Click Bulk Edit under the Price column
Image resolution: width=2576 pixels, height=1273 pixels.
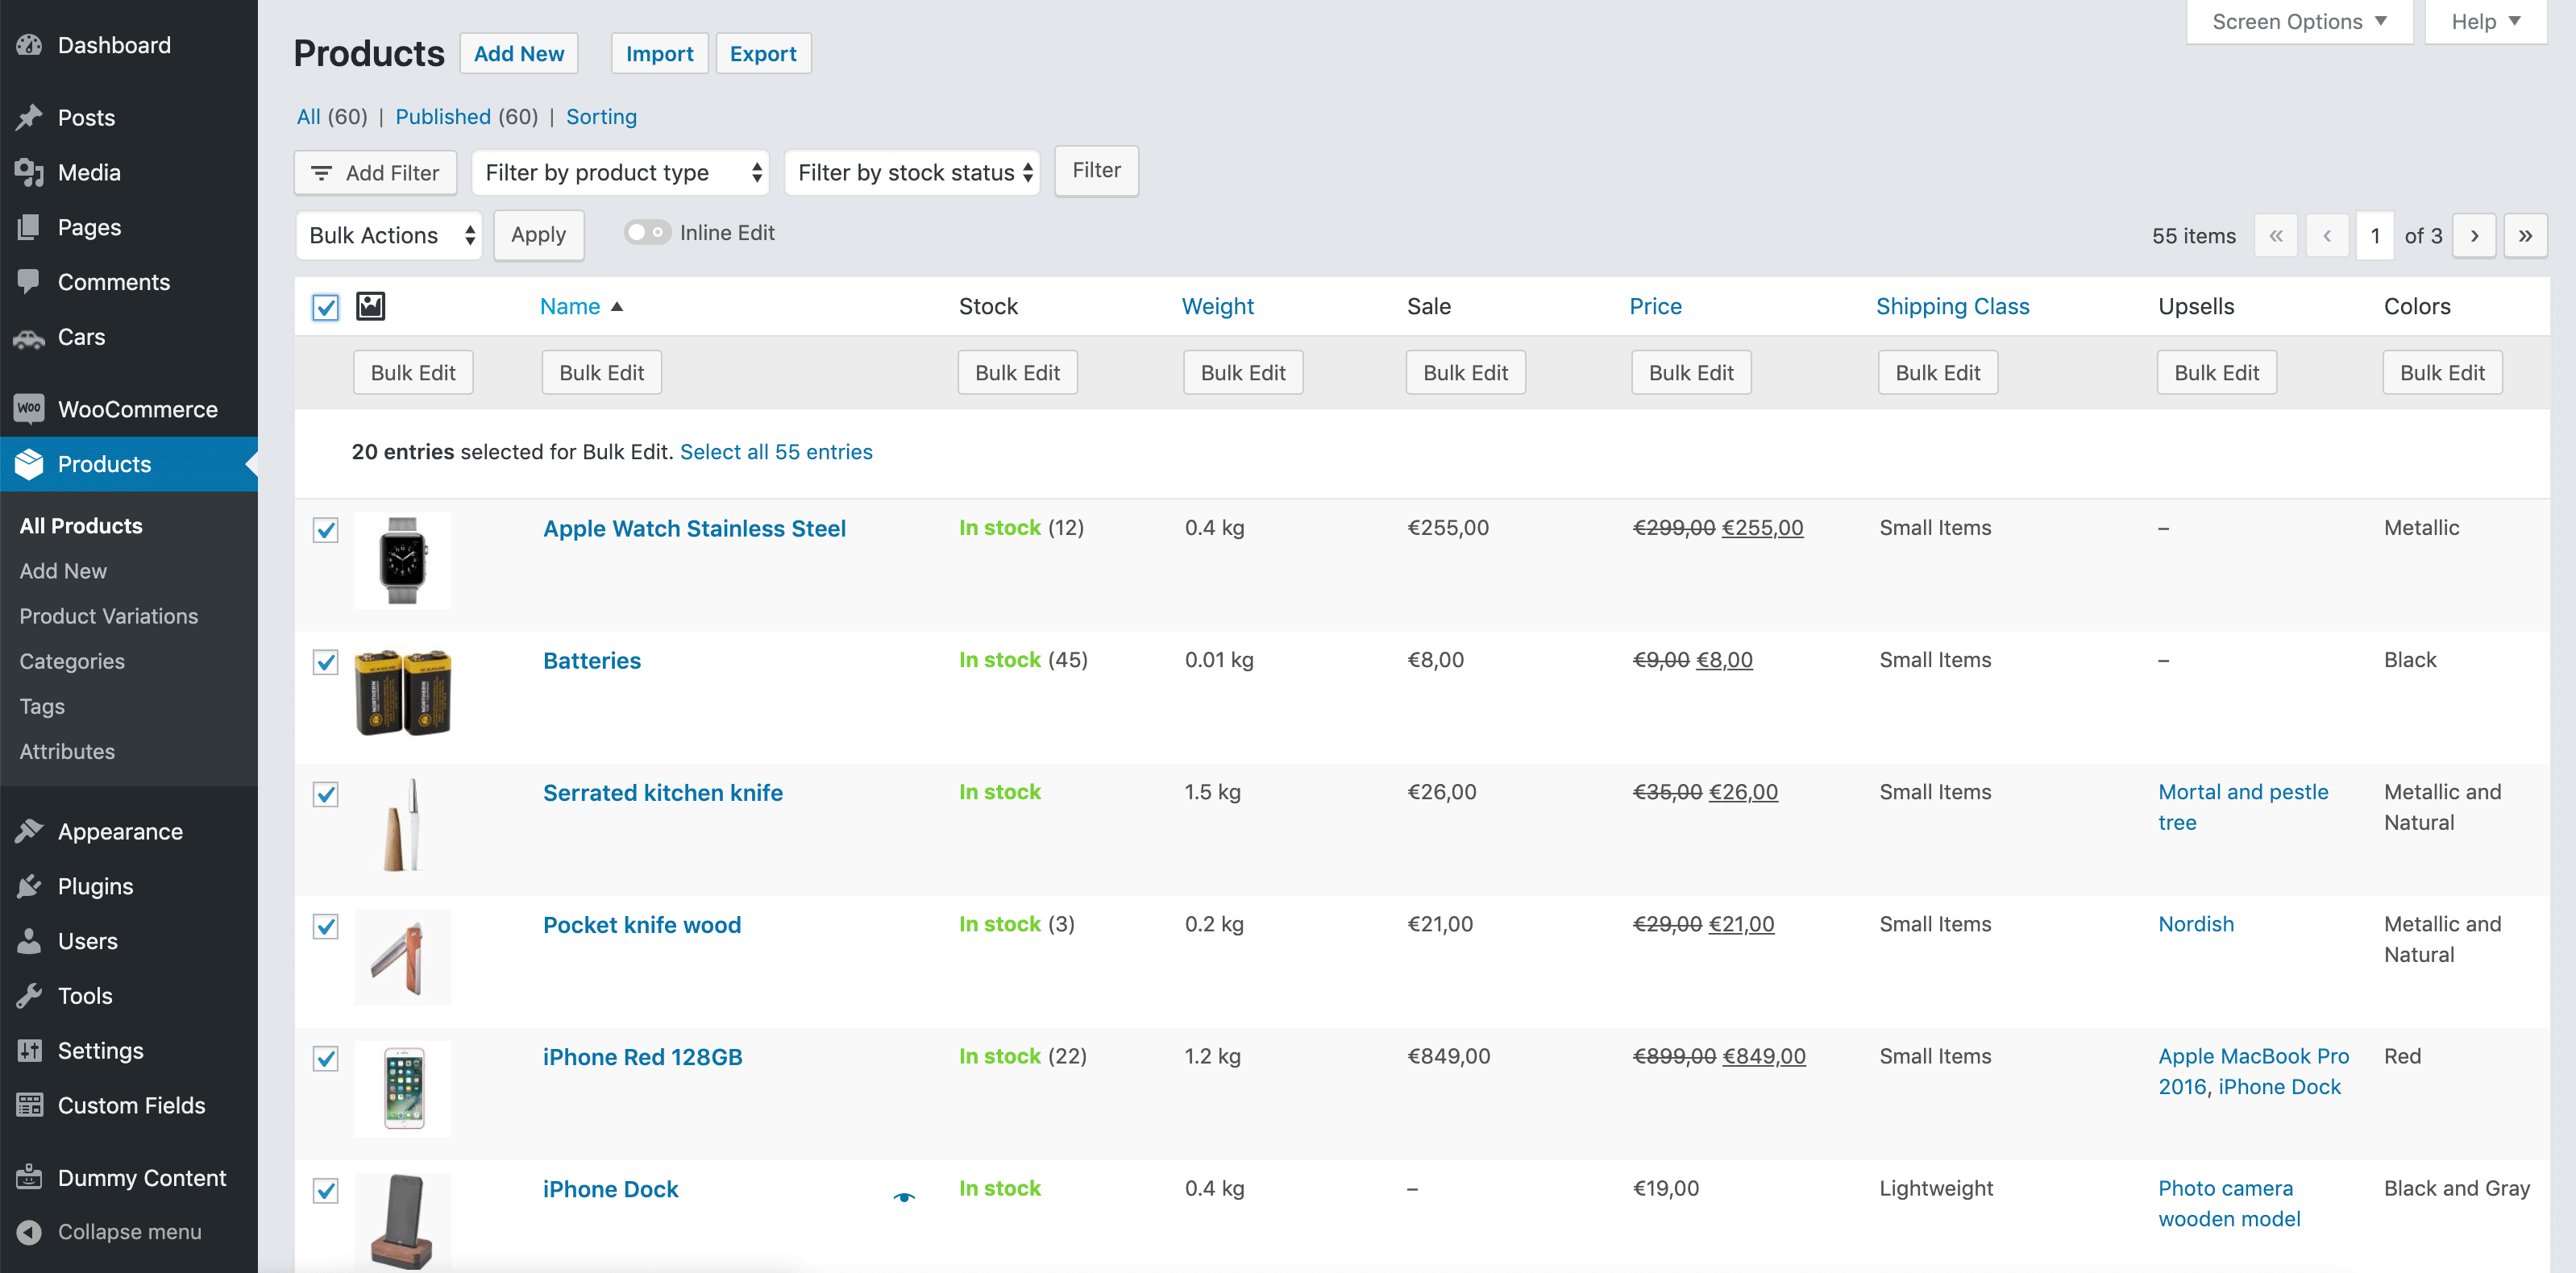pos(1690,373)
